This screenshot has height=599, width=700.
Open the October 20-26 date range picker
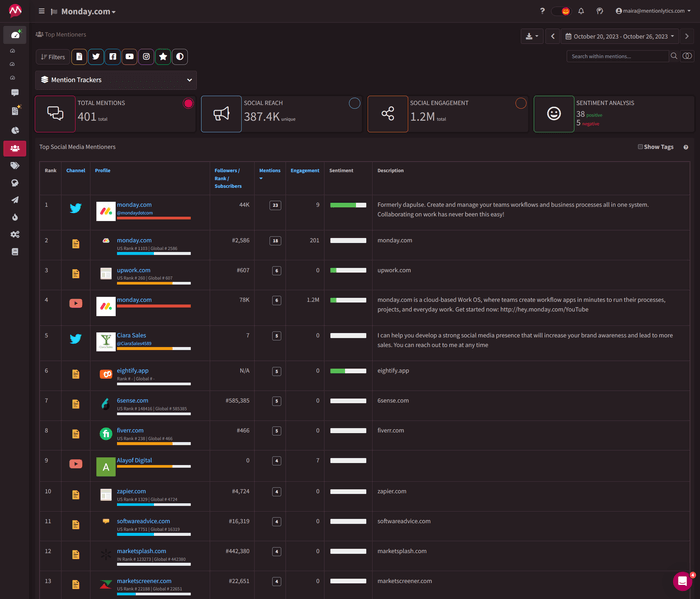tap(620, 36)
